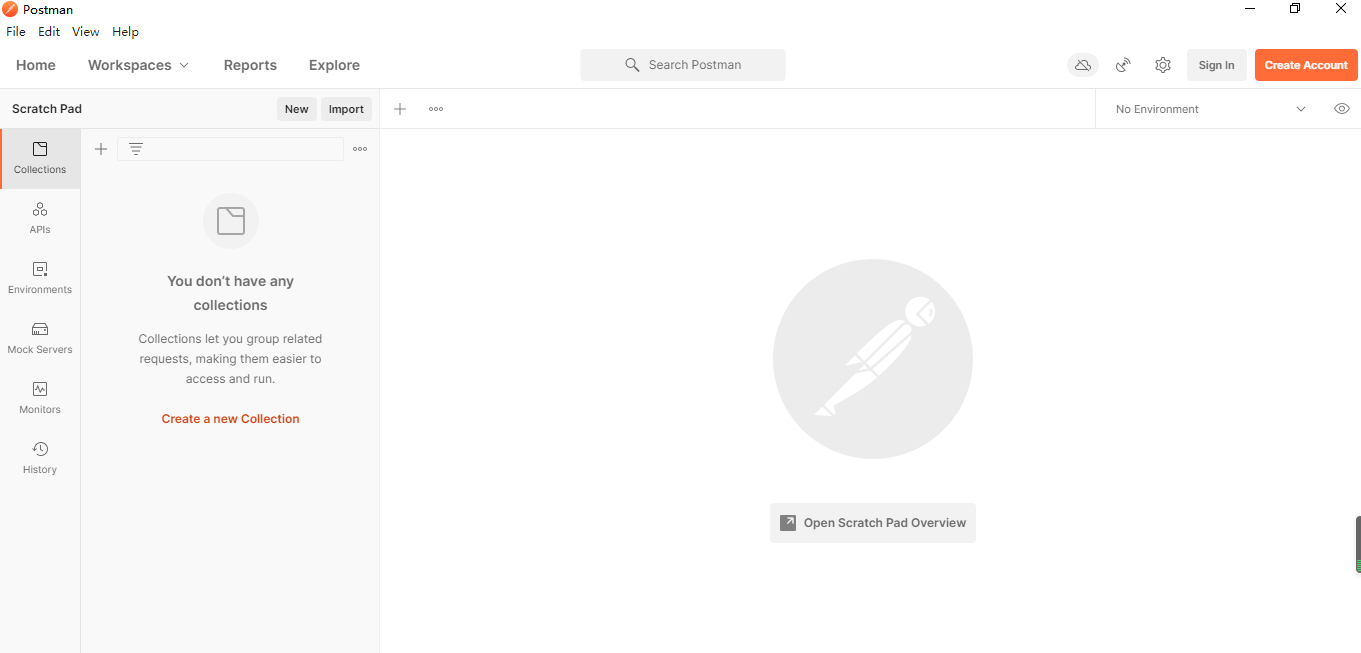Click the Postman astronaut logo graphic
Screen dimensions: 1361x653
tap(873, 359)
